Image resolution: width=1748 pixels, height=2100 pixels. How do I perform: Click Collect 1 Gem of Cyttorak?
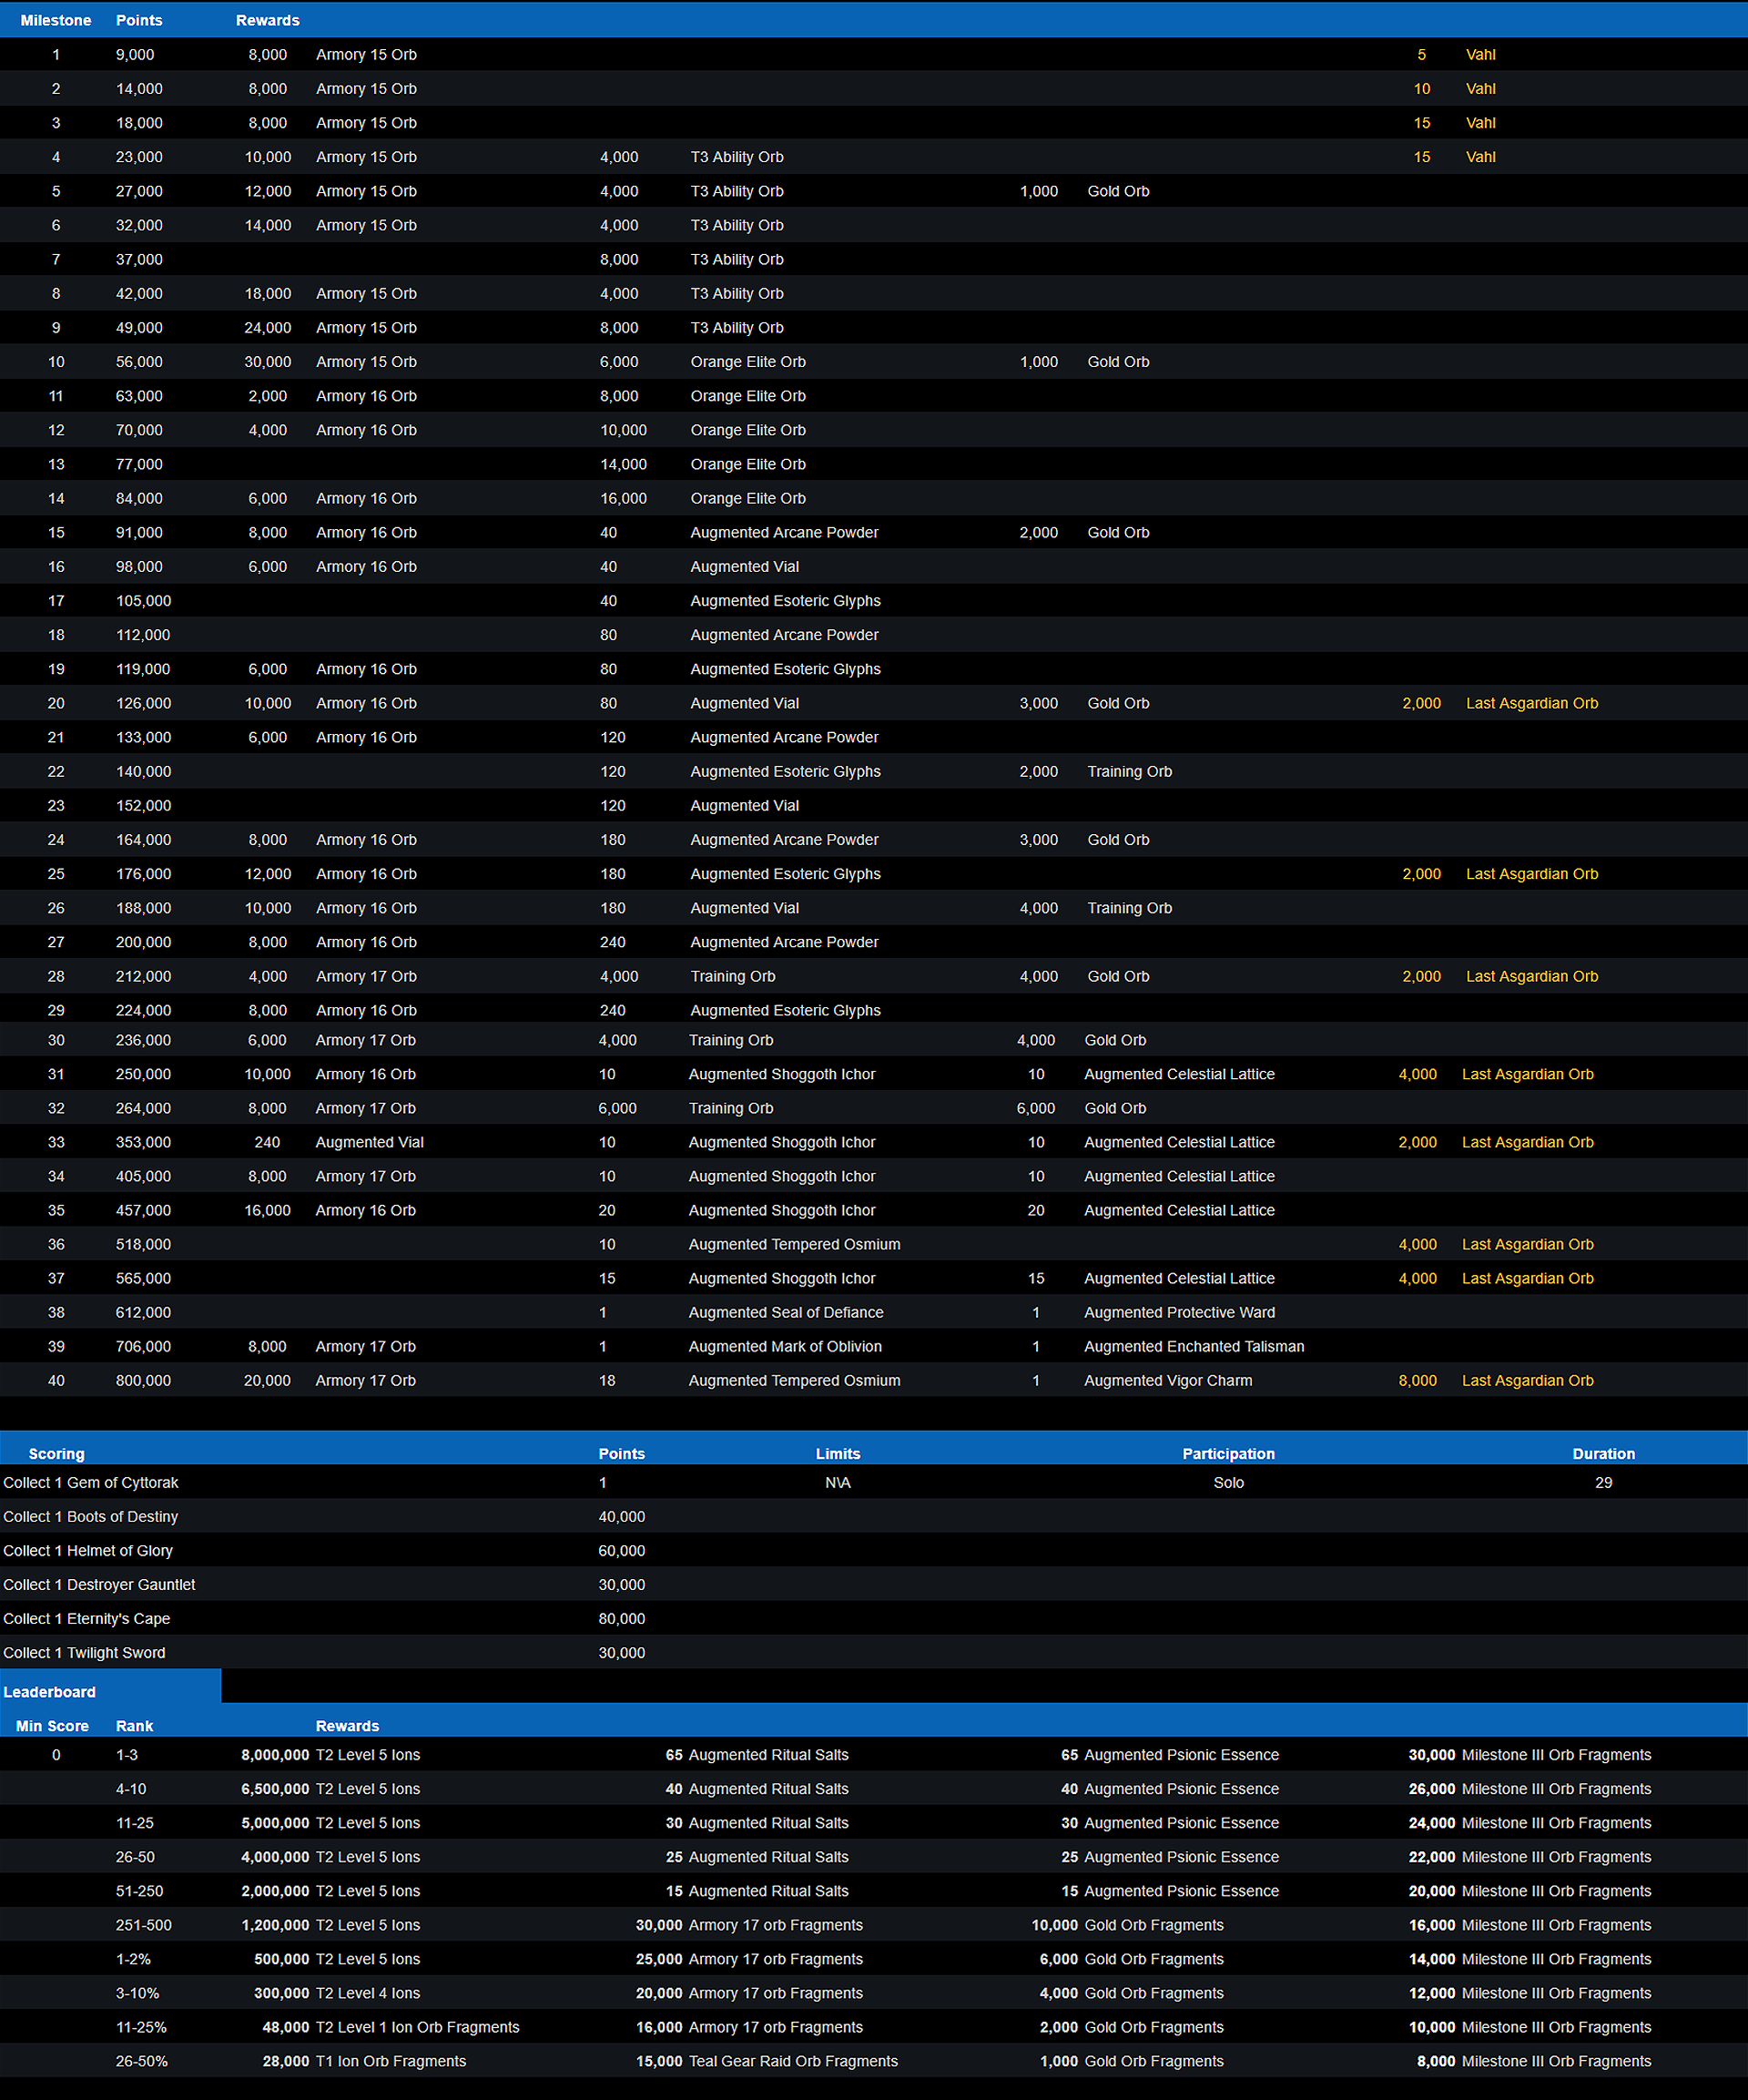click(x=91, y=1482)
